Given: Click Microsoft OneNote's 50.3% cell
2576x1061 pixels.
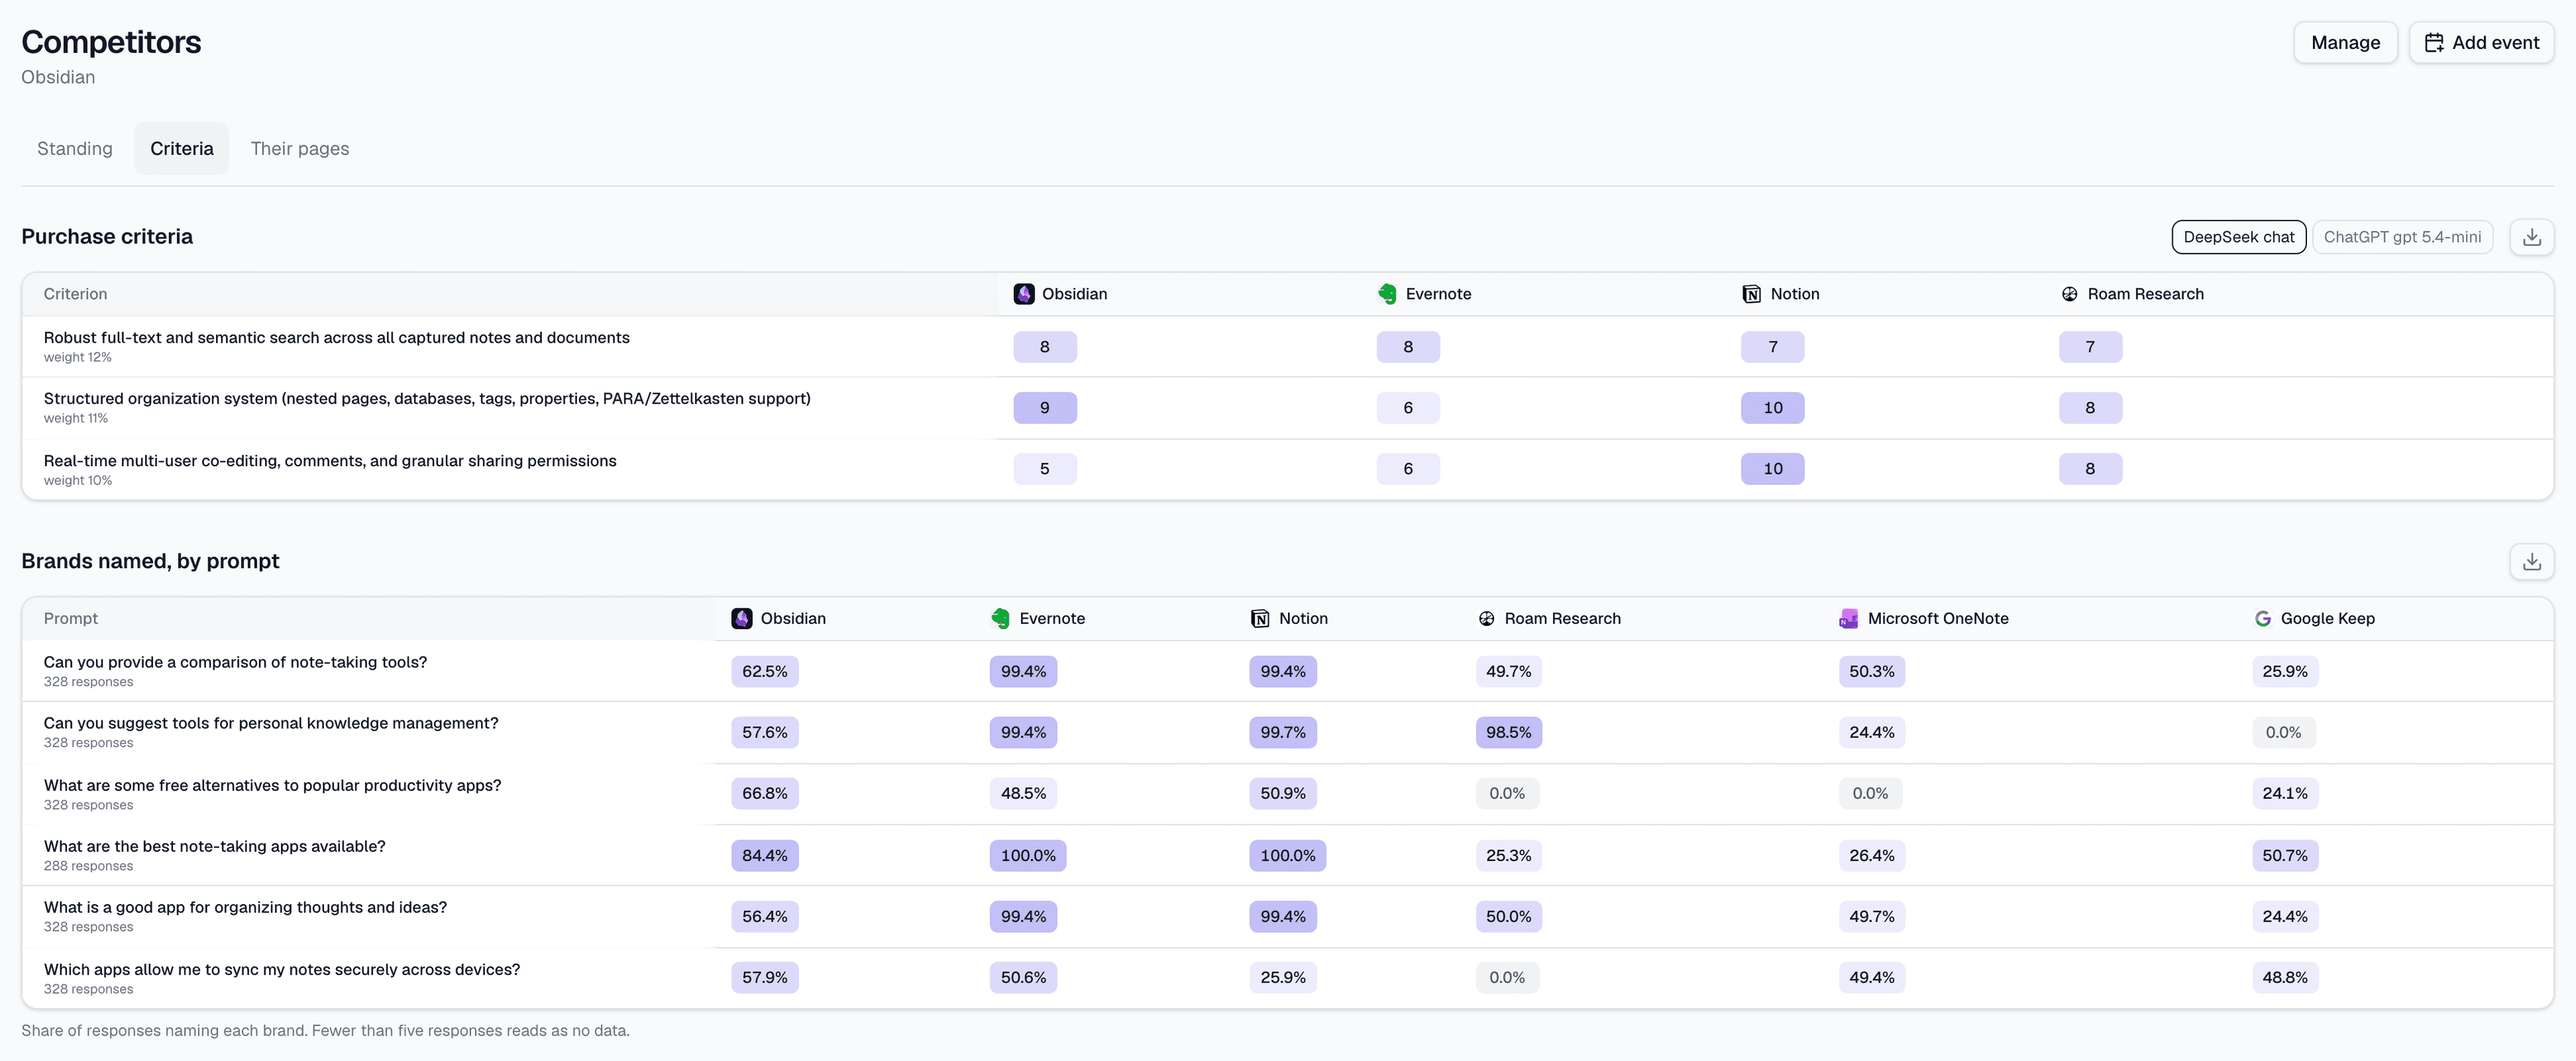Looking at the screenshot, I should (x=1871, y=671).
